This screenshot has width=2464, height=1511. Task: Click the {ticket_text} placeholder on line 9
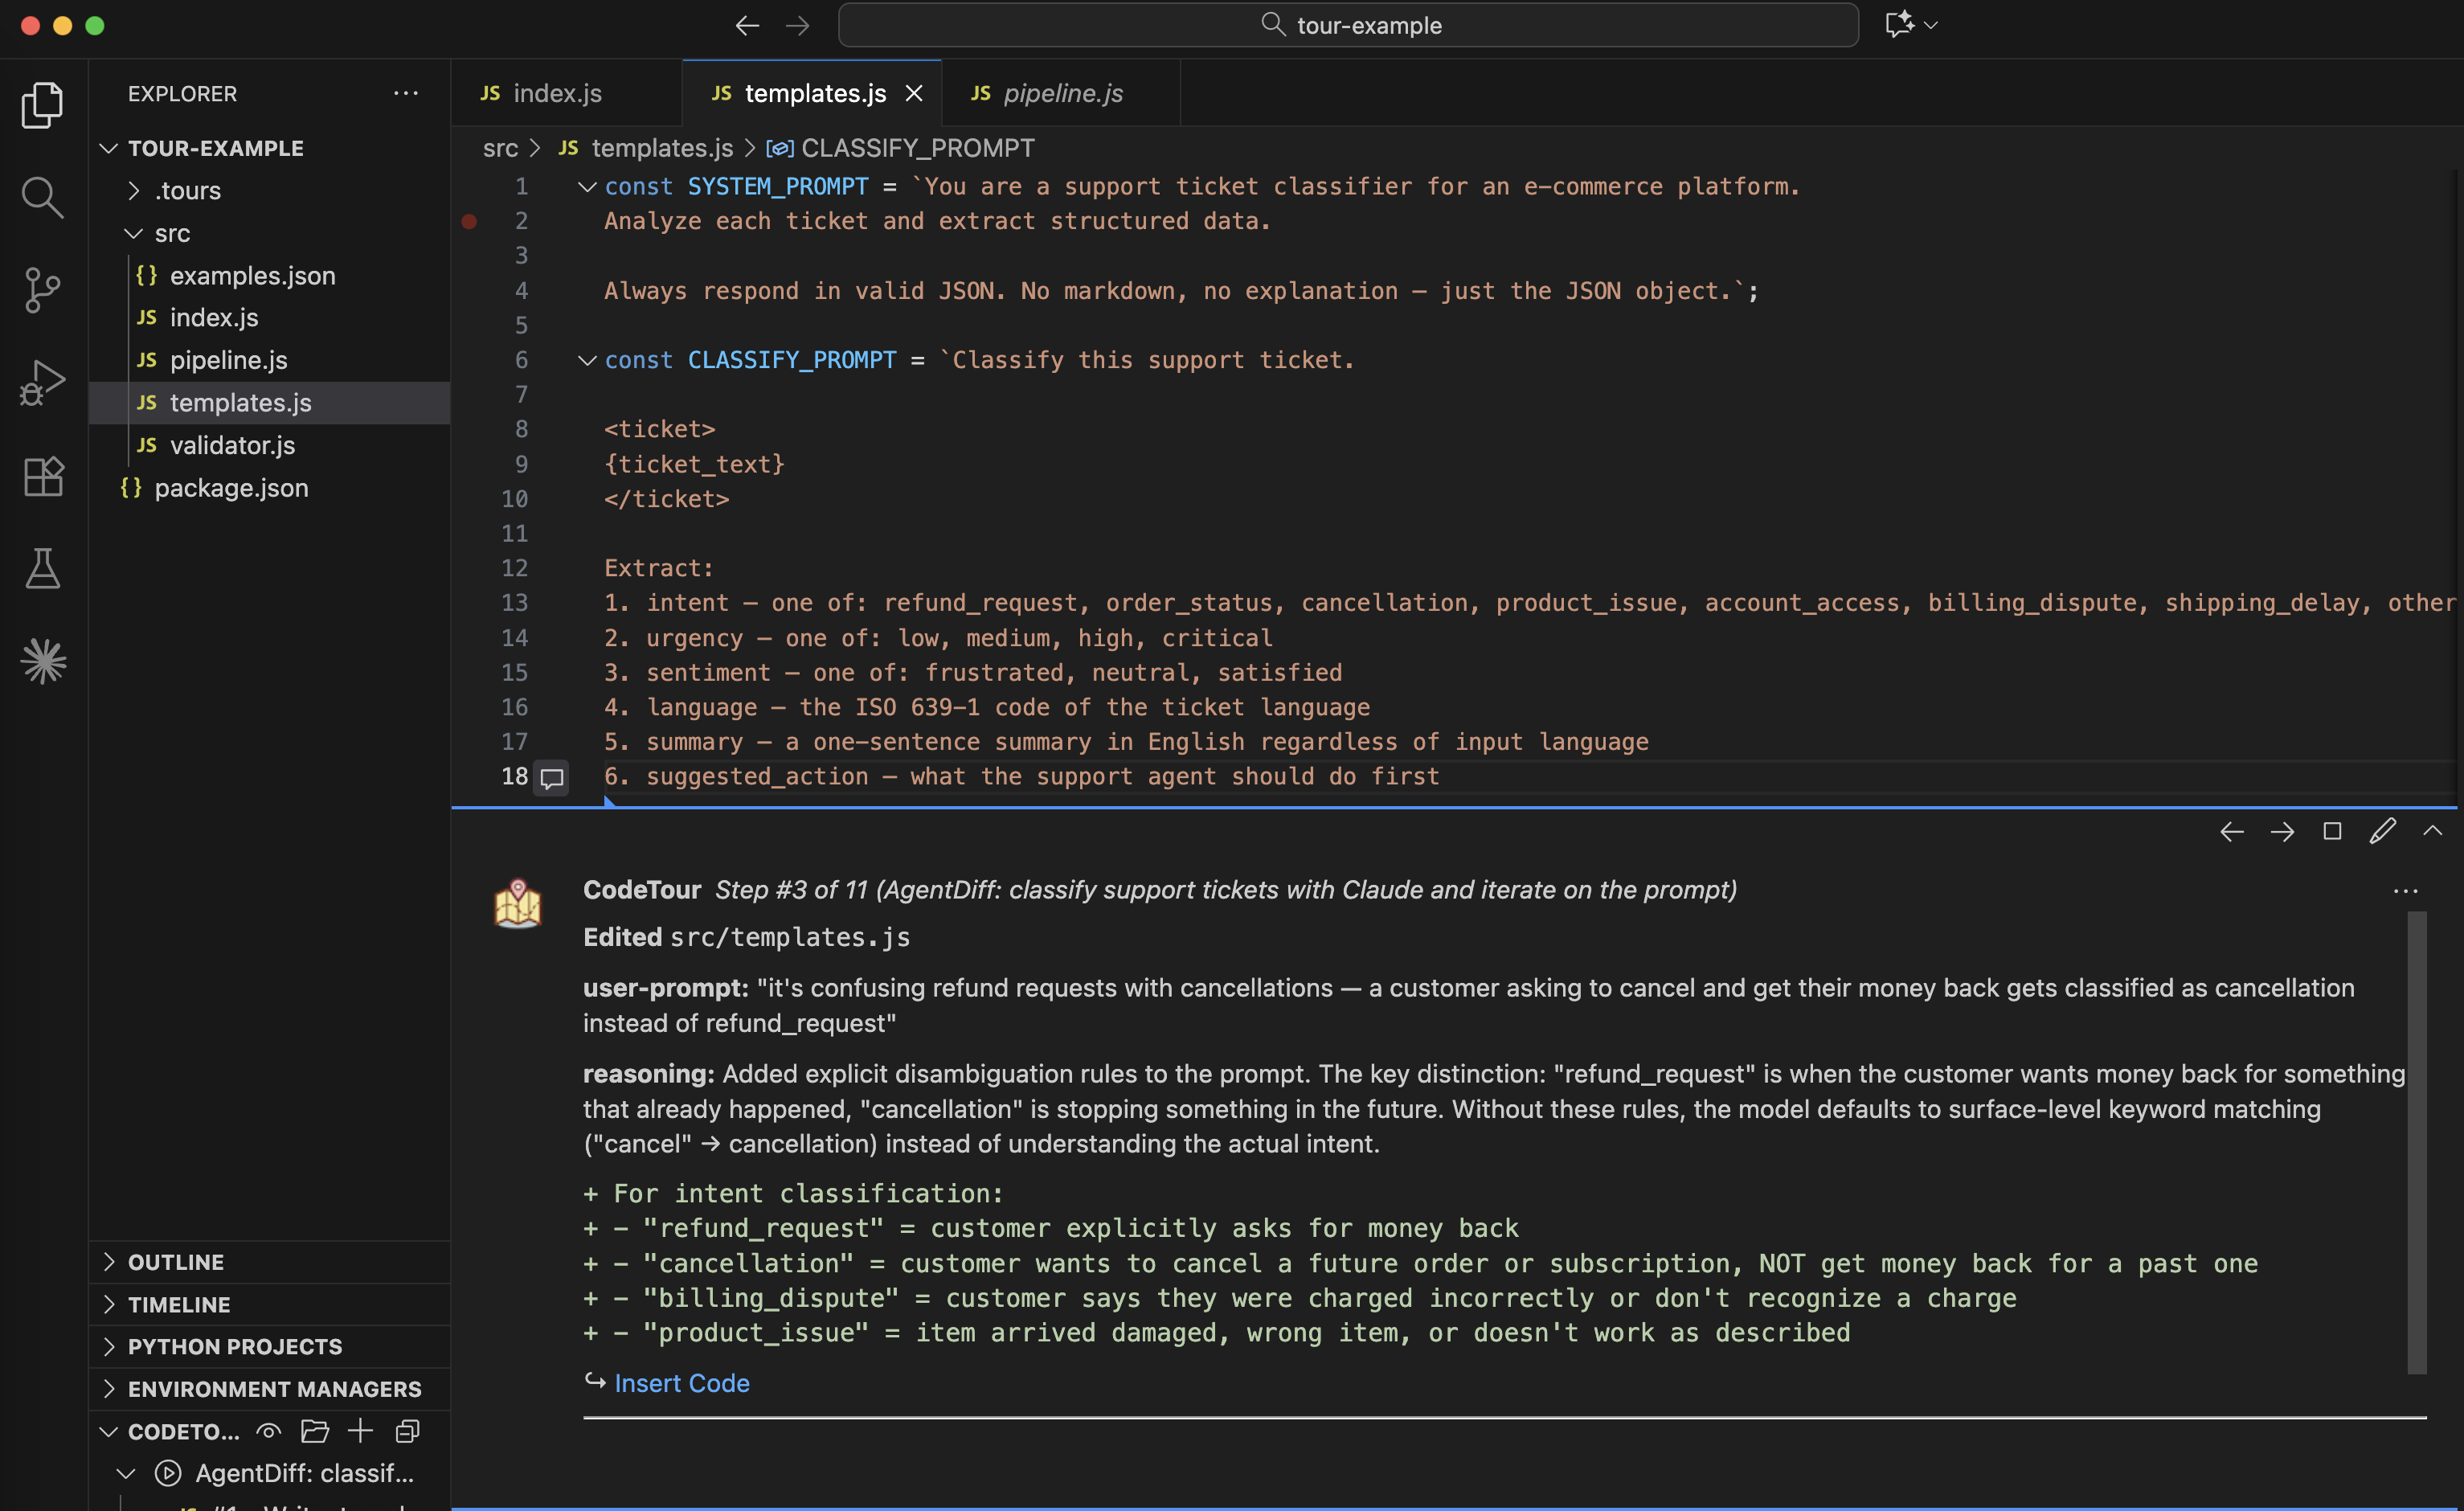[694, 464]
